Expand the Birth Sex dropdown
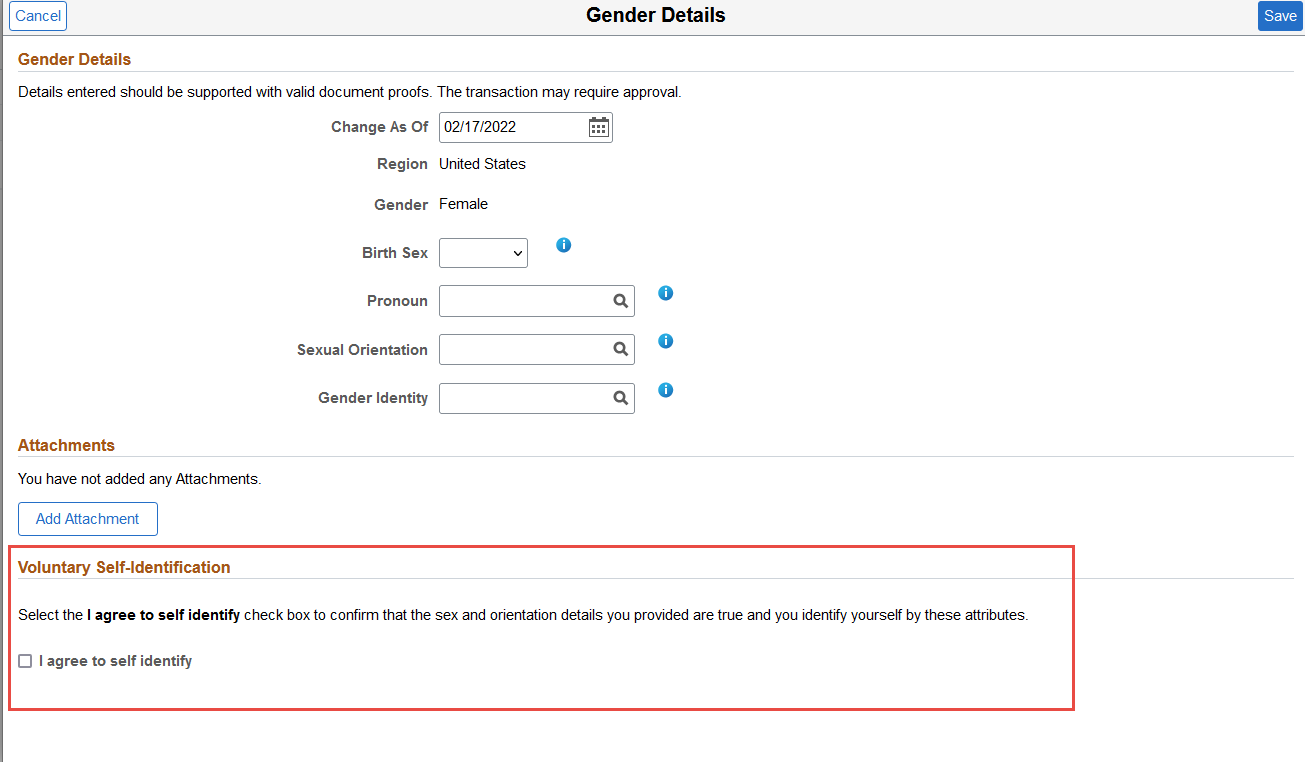The height and width of the screenshot is (762, 1305). click(483, 253)
